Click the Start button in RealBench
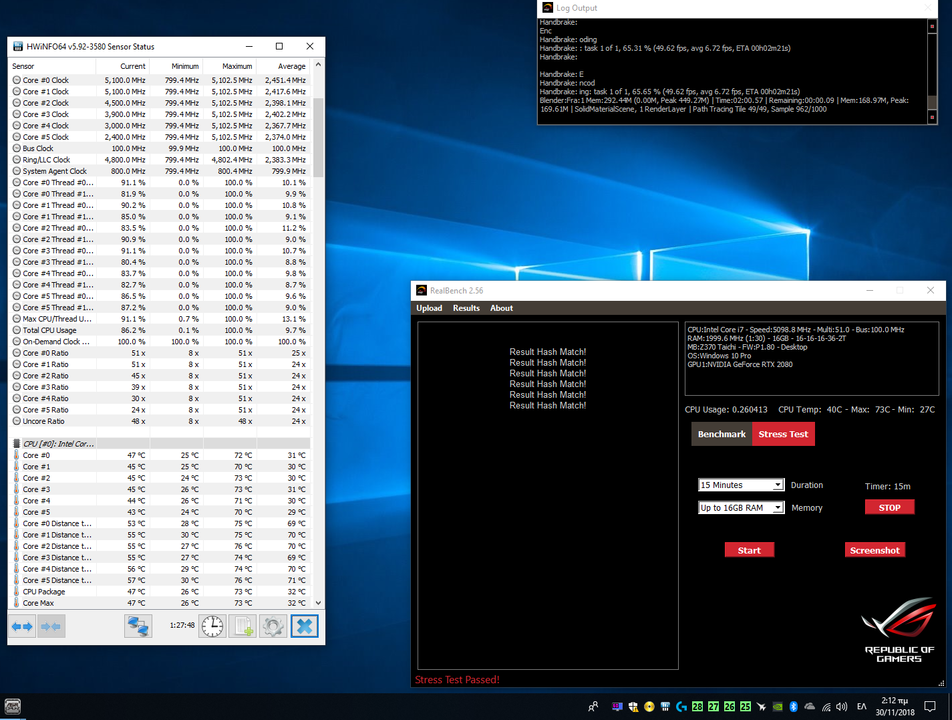 point(749,550)
